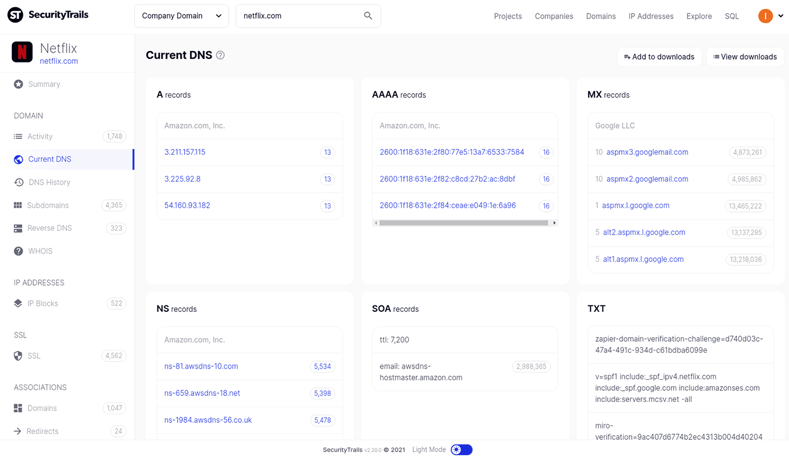
Task: Click Add to downloads button
Action: point(659,57)
